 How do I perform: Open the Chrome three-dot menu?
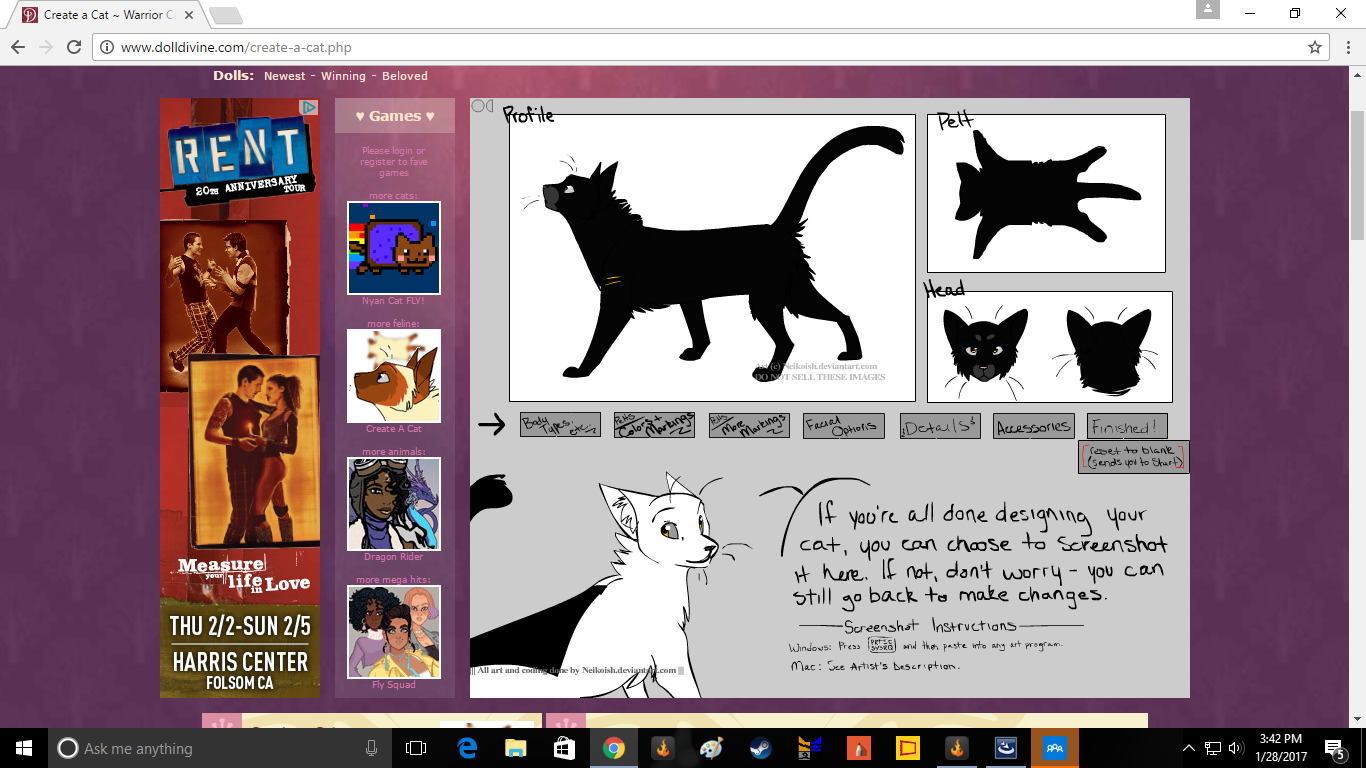(1345, 47)
